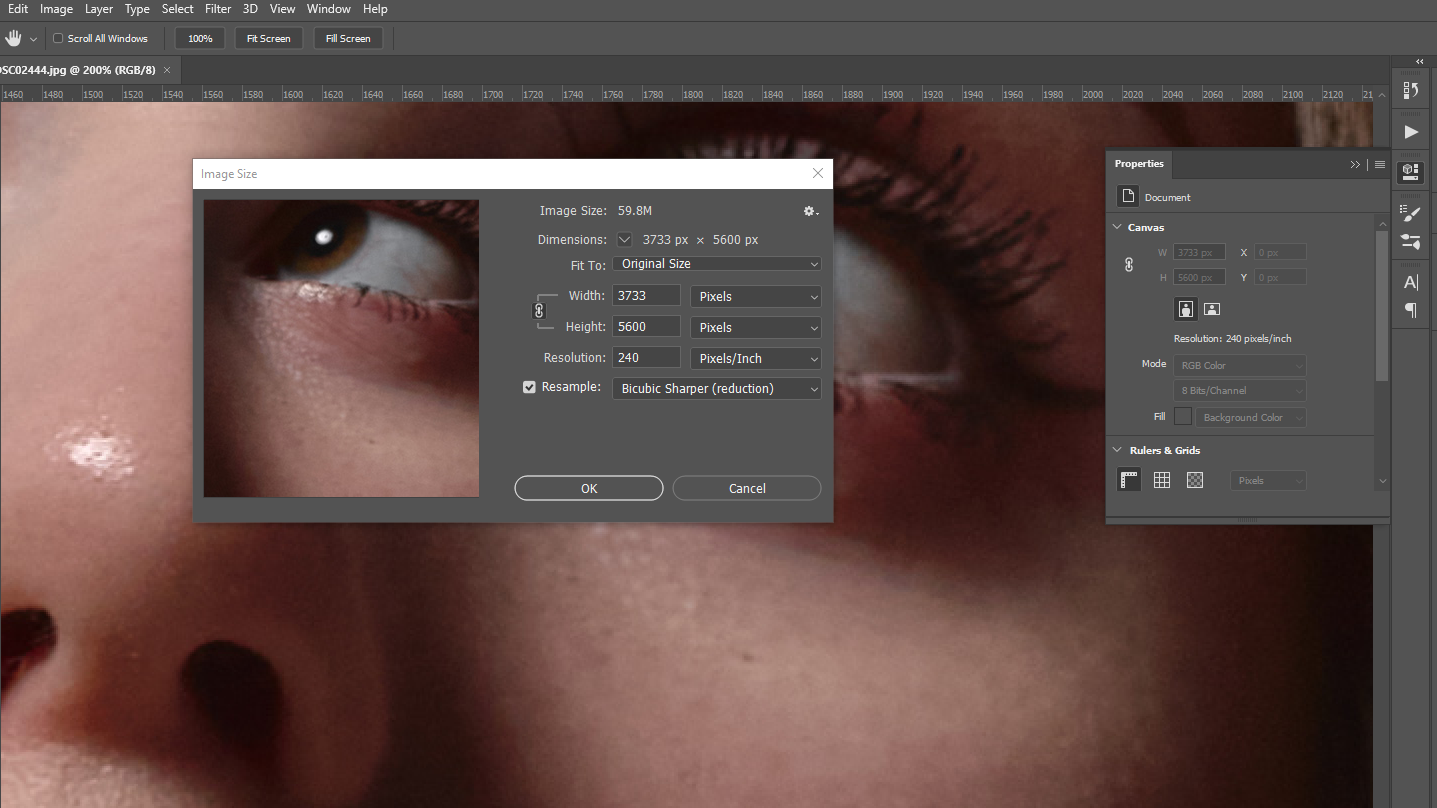Image resolution: width=1437 pixels, height=808 pixels.
Task: Toggle rulers visibility icon
Action: pos(1129,480)
